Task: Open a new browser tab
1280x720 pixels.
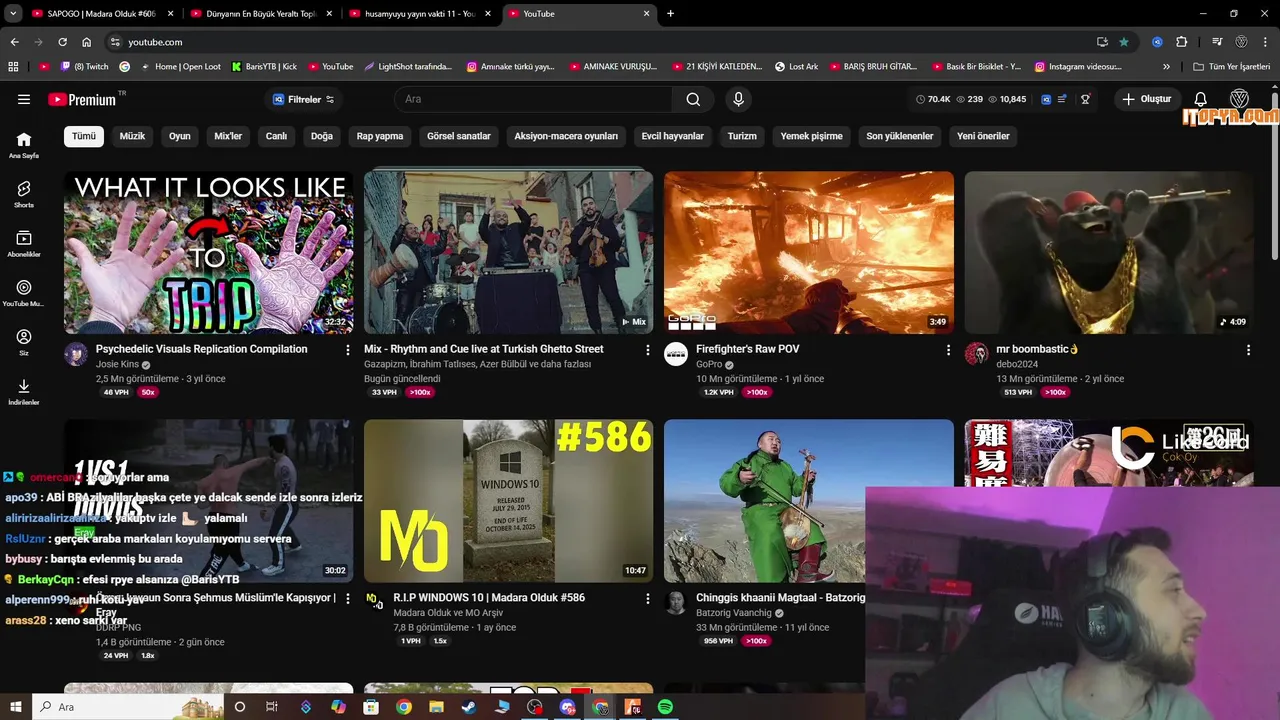Action: click(670, 13)
